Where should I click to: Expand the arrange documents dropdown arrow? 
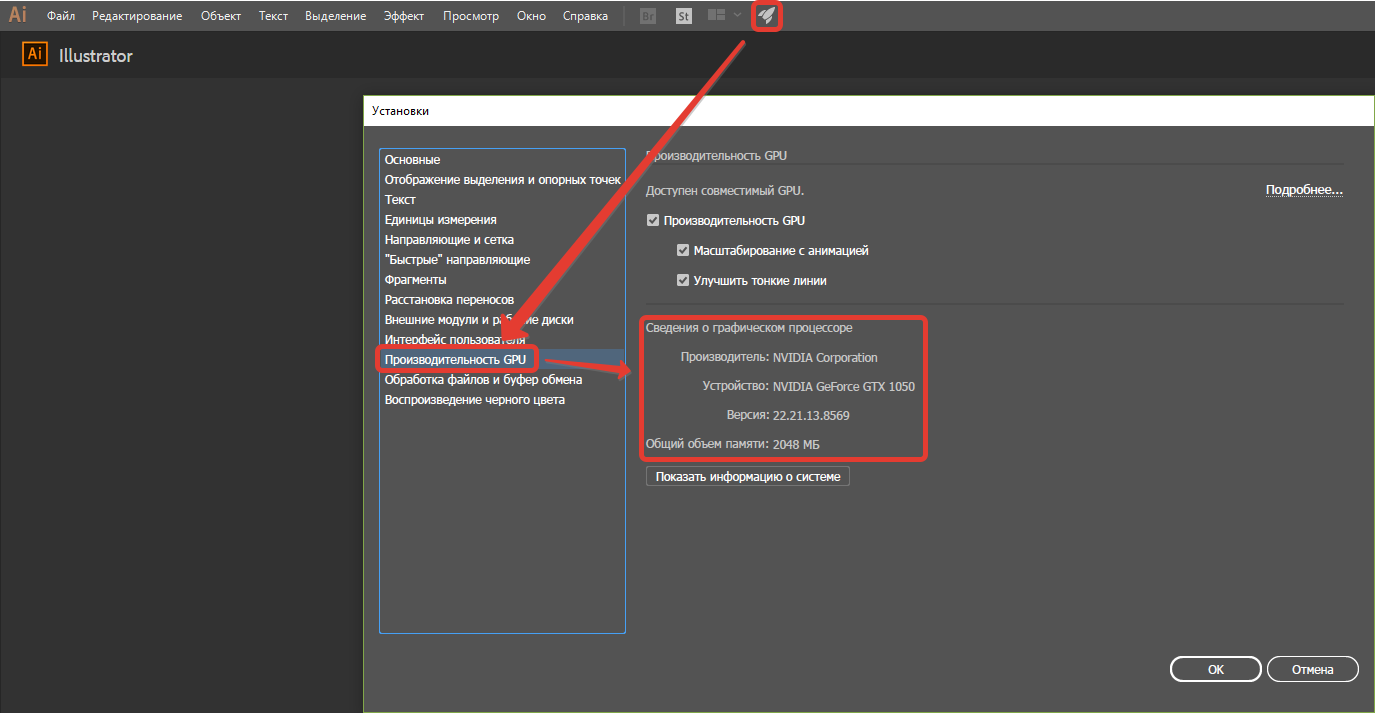[x=738, y=15]
